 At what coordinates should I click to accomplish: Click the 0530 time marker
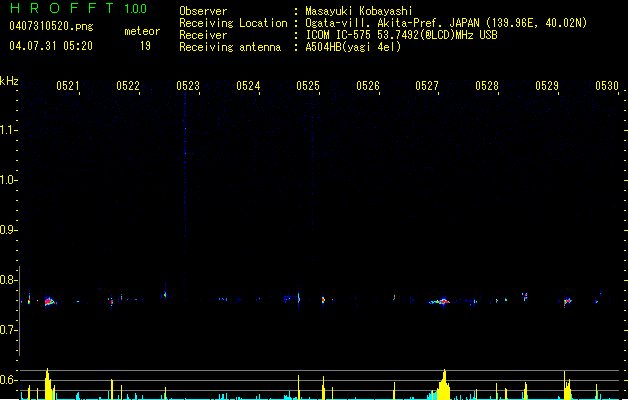607,85
